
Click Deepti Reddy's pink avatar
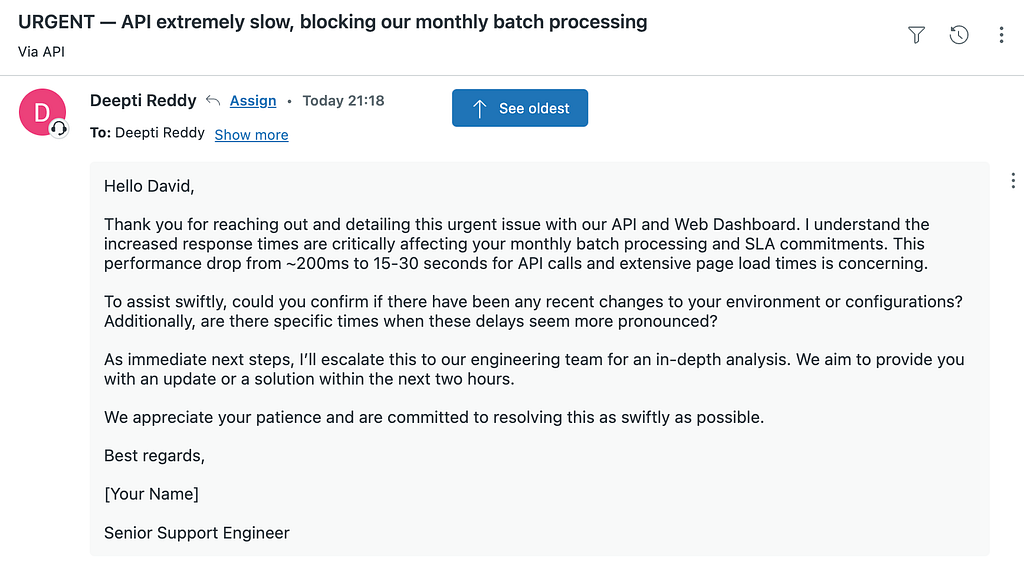click(42, 112)
